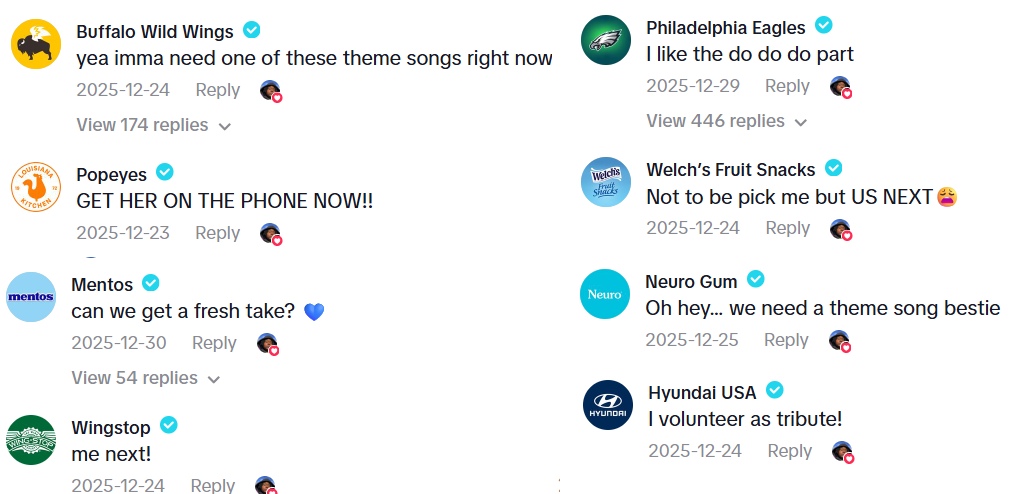Reply to Welch's Fruit Snacks comment
Viewport: 1016px width, 494px height.
pos(788,228)
